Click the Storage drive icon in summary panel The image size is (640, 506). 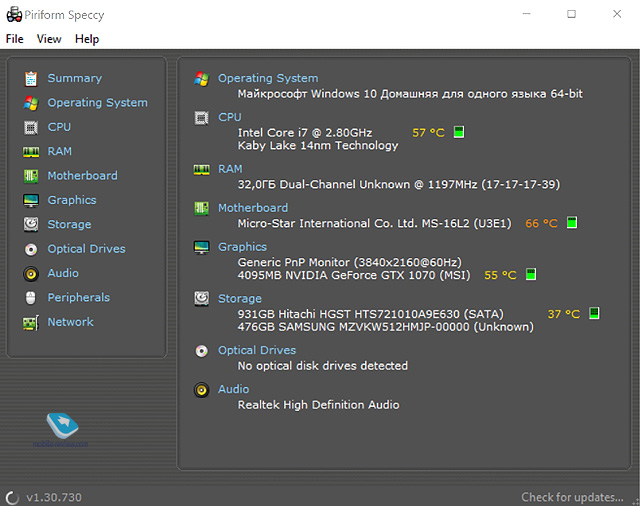tap(201, 299)
